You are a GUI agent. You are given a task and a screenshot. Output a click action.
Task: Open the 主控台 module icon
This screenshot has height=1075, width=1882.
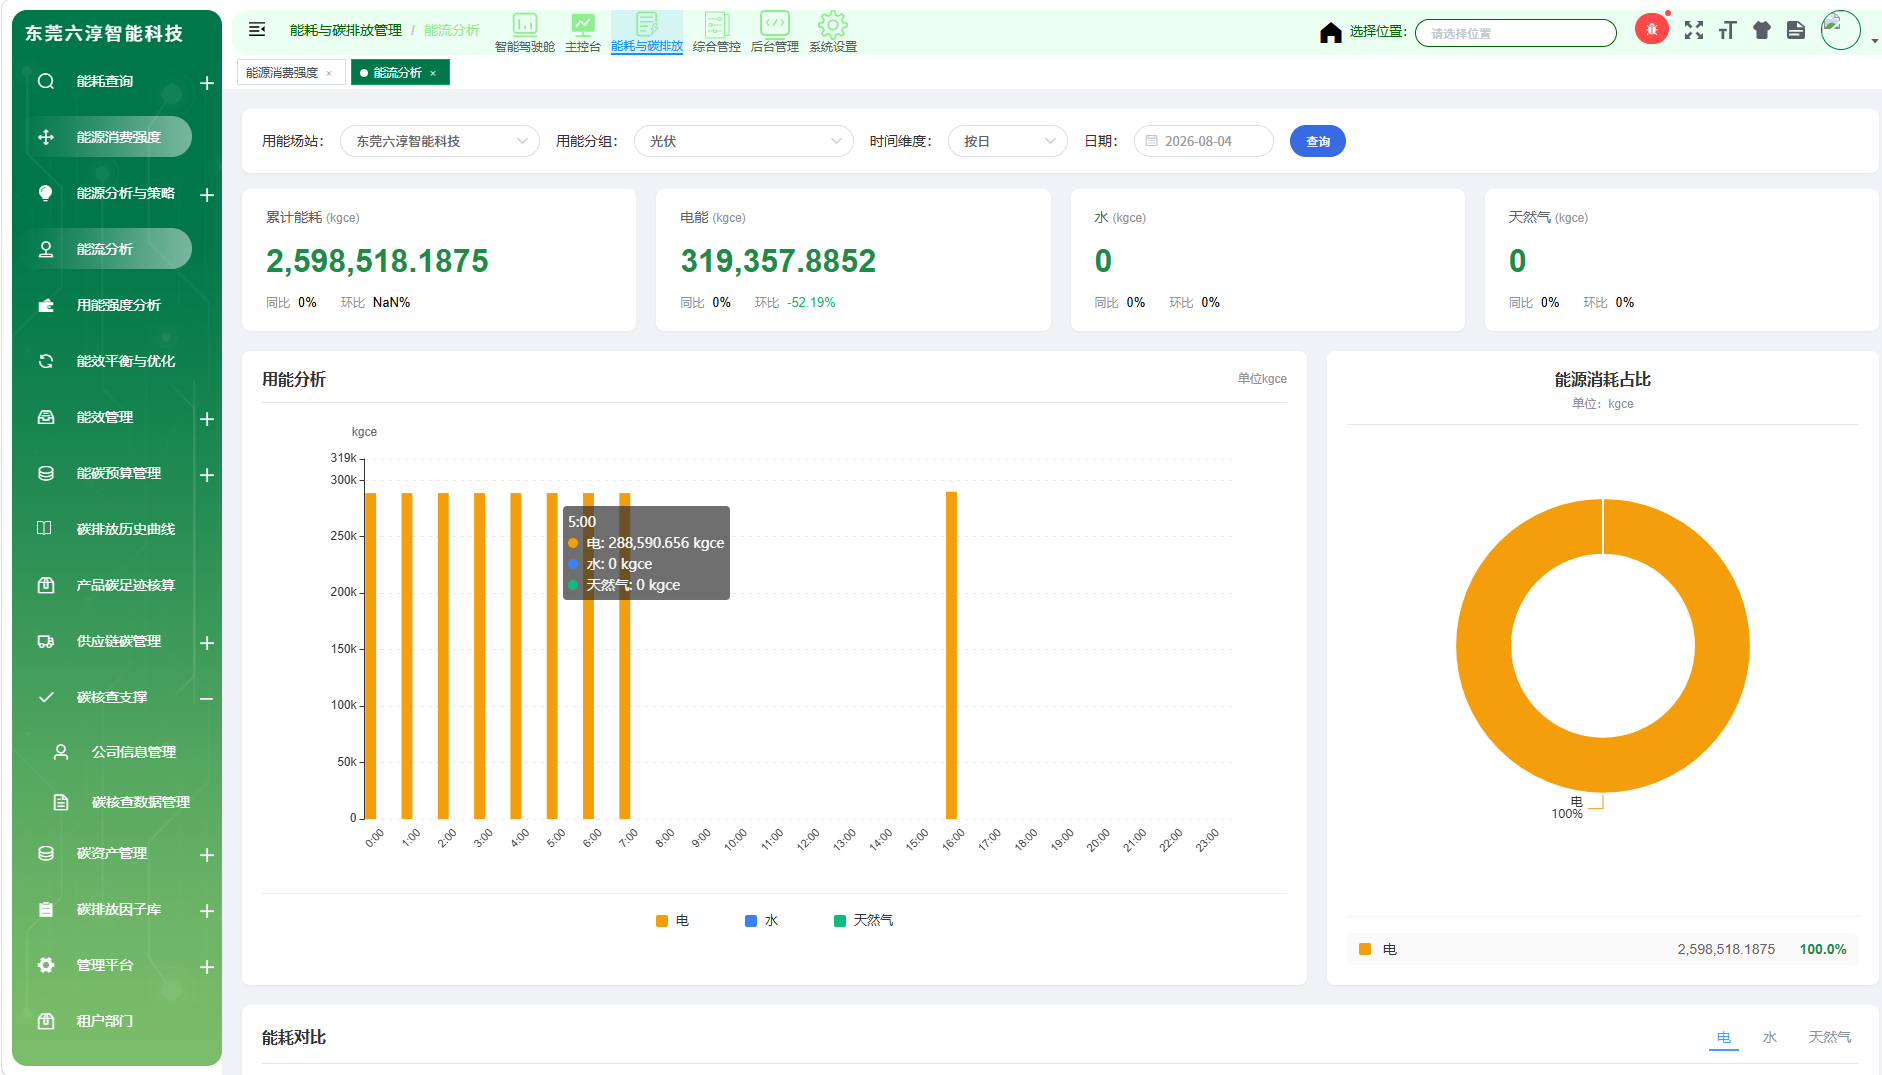point(583,24)
